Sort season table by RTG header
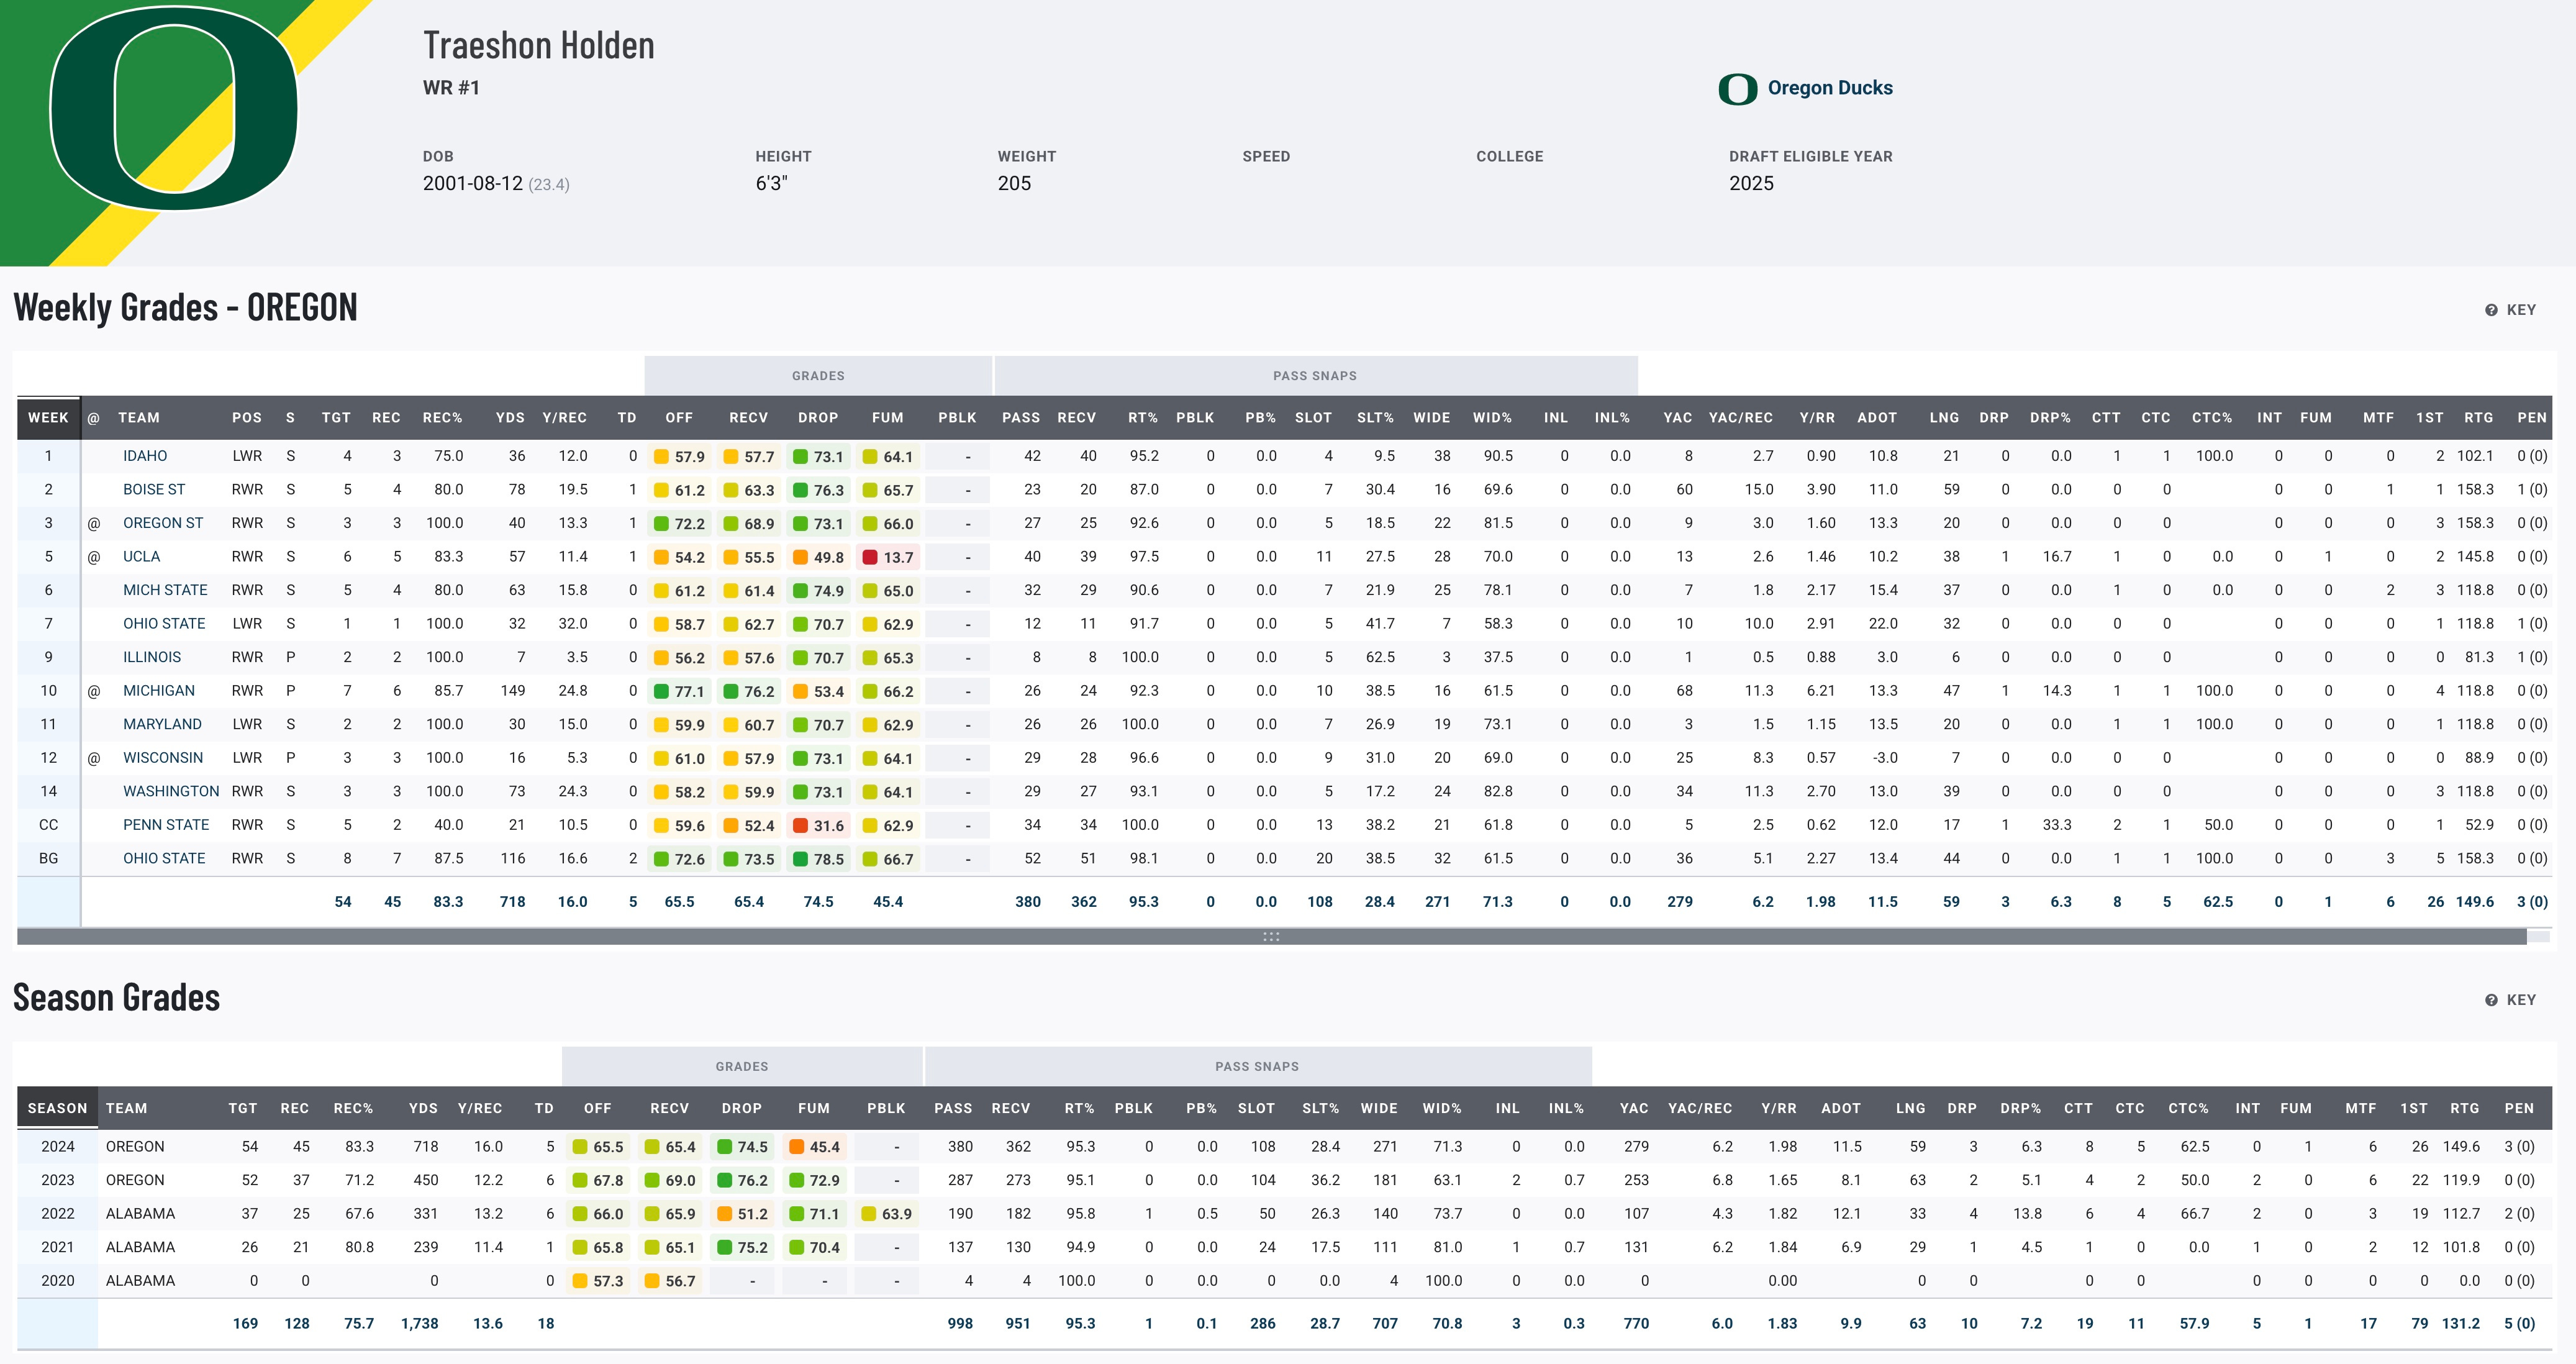 click(x=2464, y=1108)
